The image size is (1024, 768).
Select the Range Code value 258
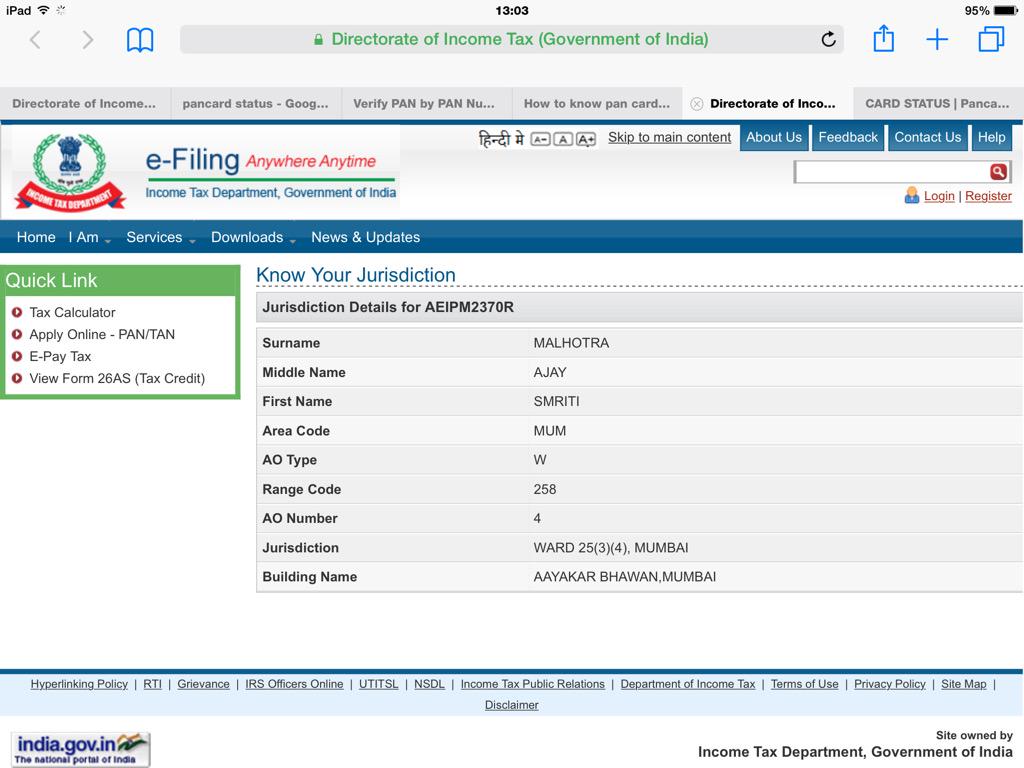[545, 489]
